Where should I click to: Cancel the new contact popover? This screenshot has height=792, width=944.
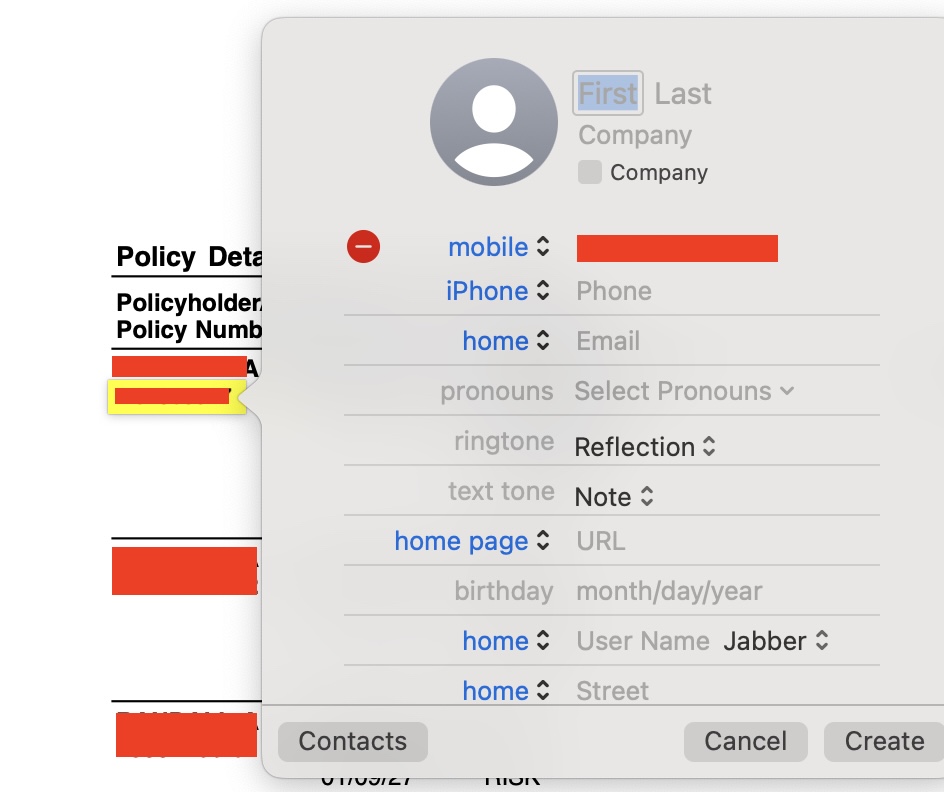point(745,741)
